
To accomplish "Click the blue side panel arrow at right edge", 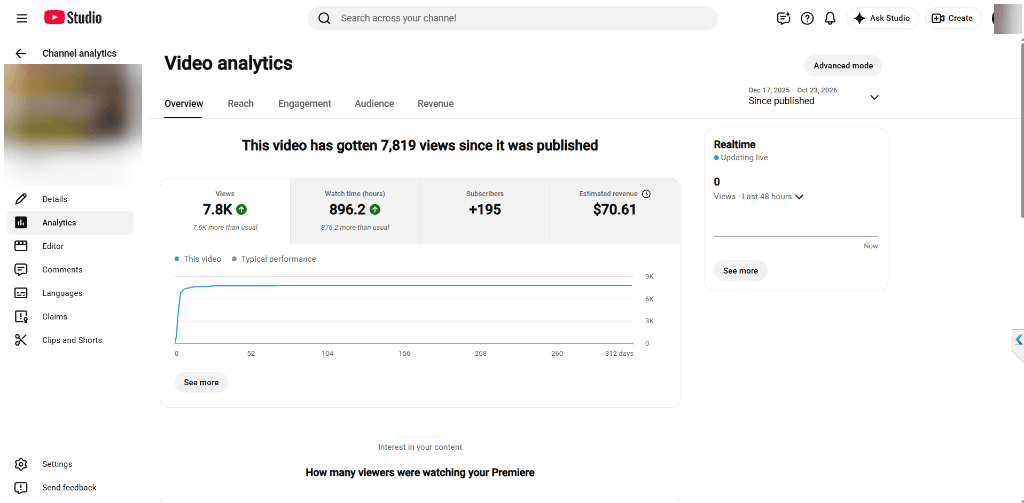I will click(1019, 340).
